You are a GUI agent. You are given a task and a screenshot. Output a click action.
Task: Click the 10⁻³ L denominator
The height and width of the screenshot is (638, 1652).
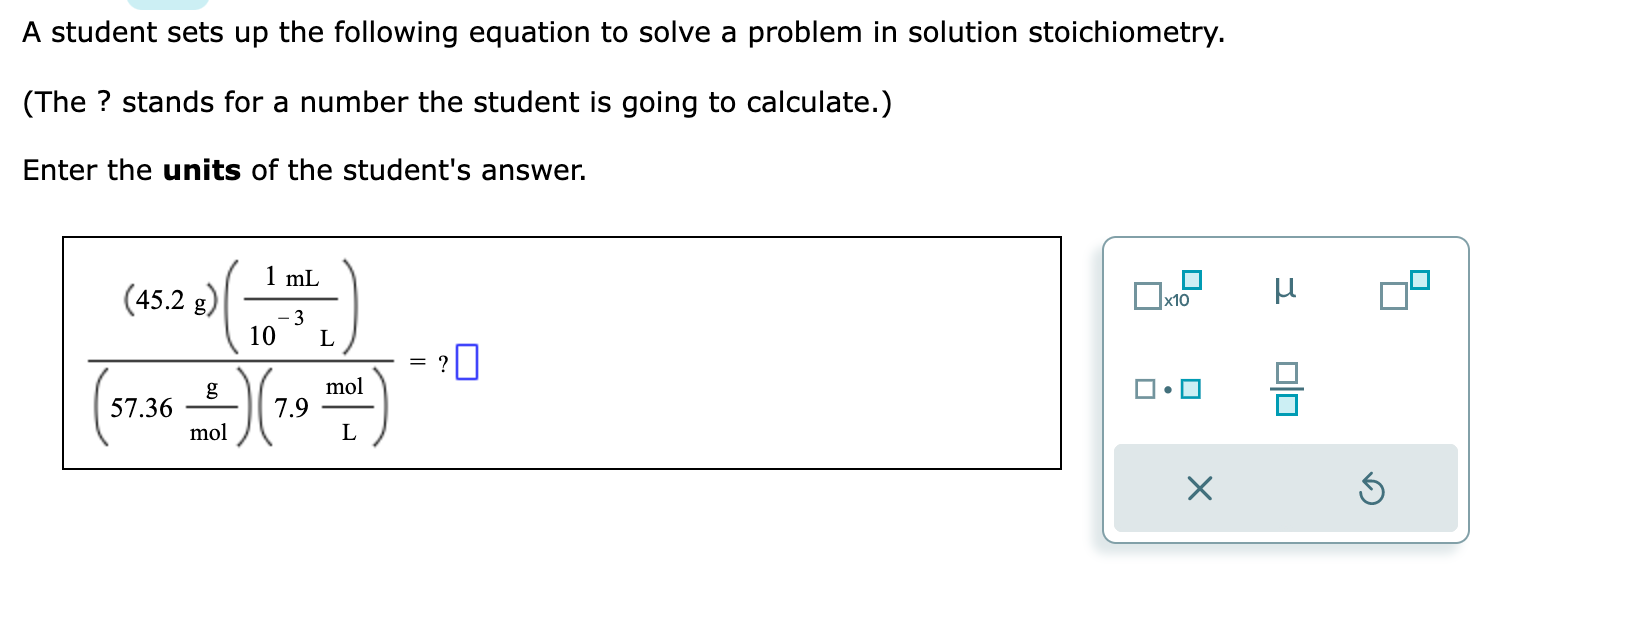[291, 330]
